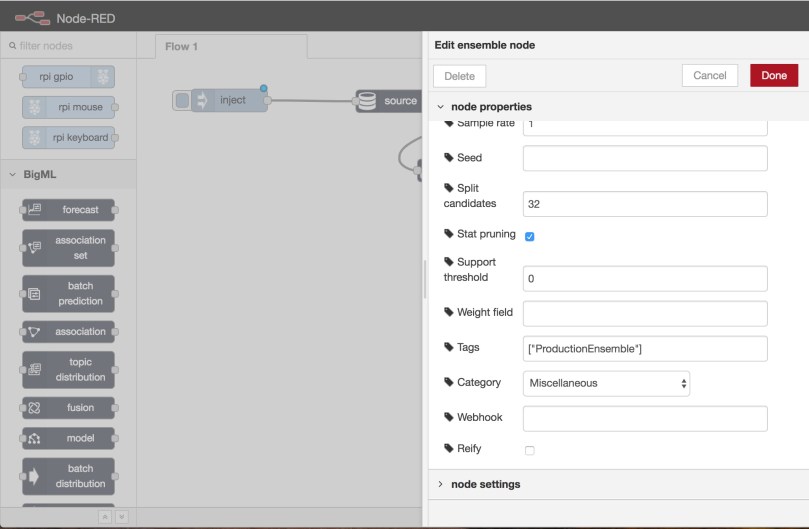Select the rpi mouse node
This screenshot has width=809, height=529.
pos(68,107)
